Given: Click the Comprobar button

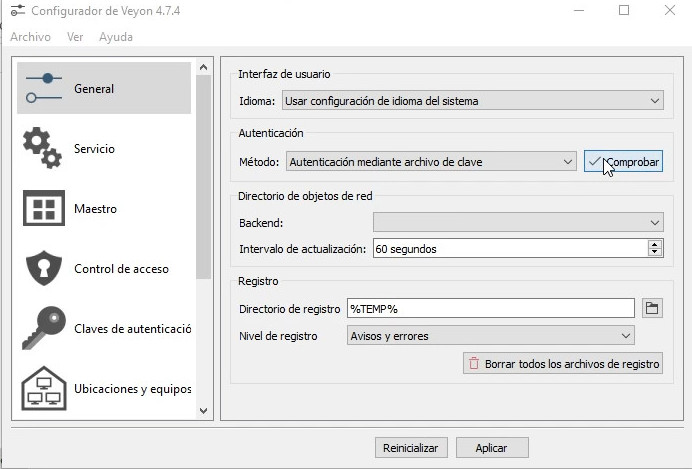Looking at the screenshot, I should (x=623, y=161).
